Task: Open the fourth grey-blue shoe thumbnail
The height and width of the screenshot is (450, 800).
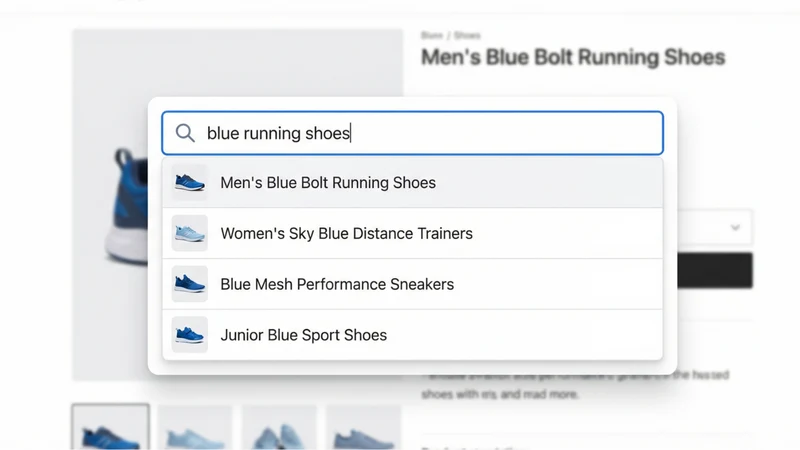Action: click(x=363, y=428)
